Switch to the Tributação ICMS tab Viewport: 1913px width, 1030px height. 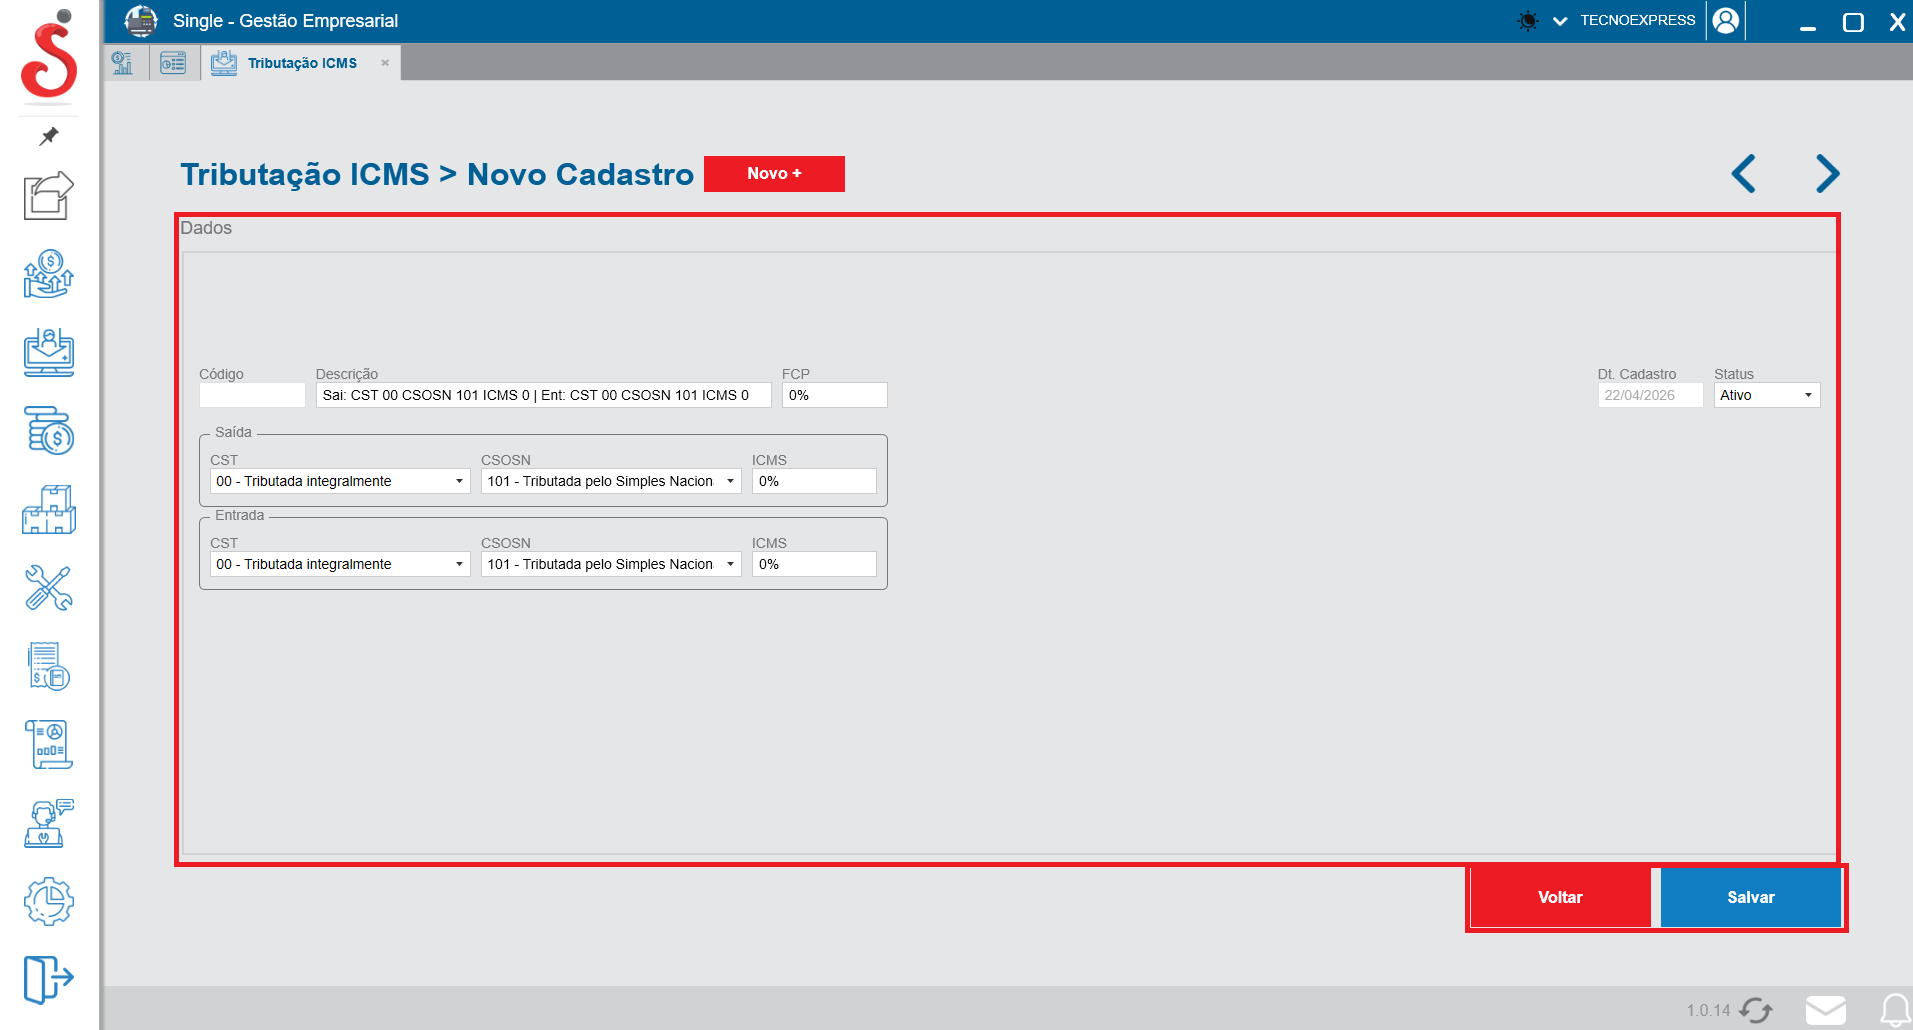[301, 63]
